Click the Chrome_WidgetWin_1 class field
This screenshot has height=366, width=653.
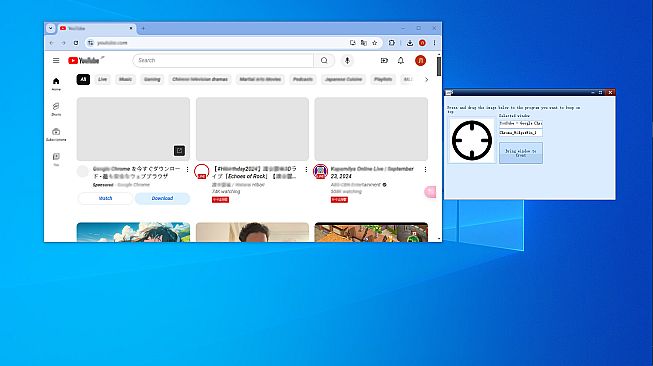521,132
